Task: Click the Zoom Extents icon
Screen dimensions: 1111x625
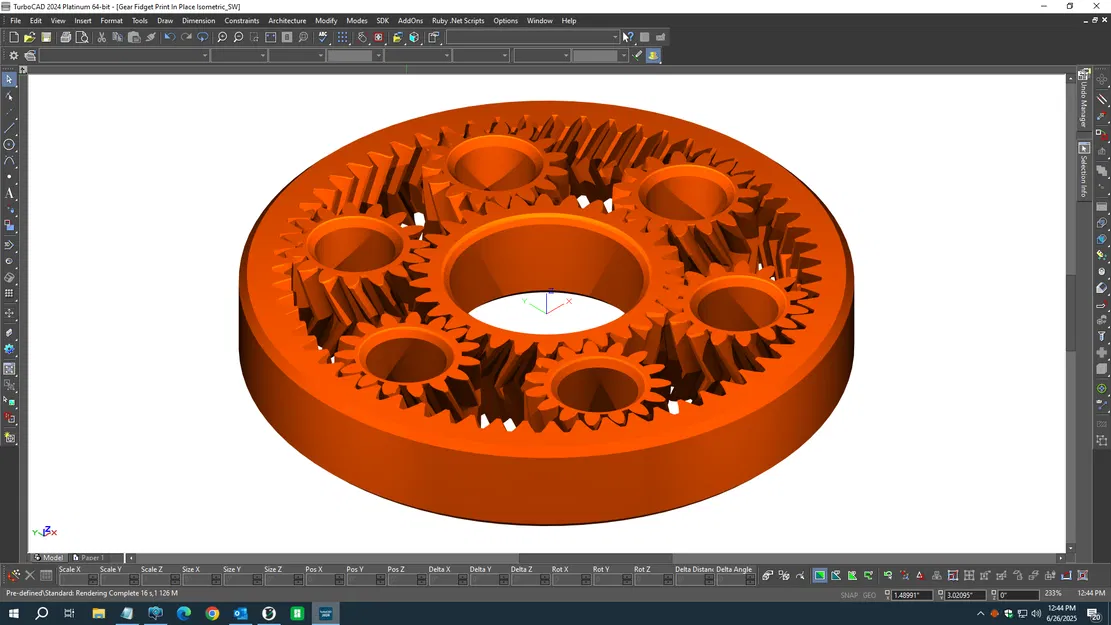Action: [271, 37]
